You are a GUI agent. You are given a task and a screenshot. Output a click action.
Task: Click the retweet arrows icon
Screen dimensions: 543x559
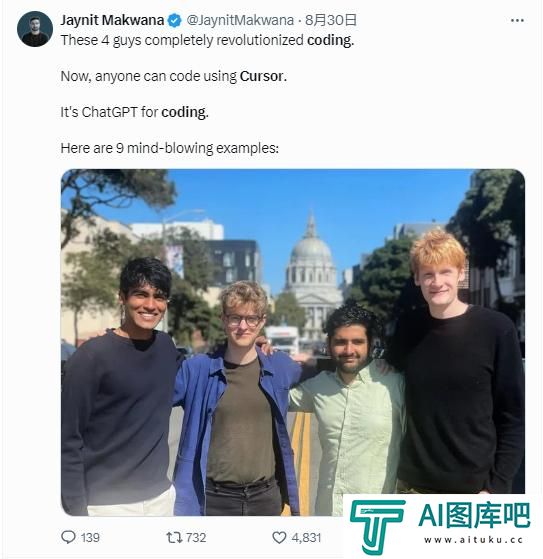(x=174, y=537)
